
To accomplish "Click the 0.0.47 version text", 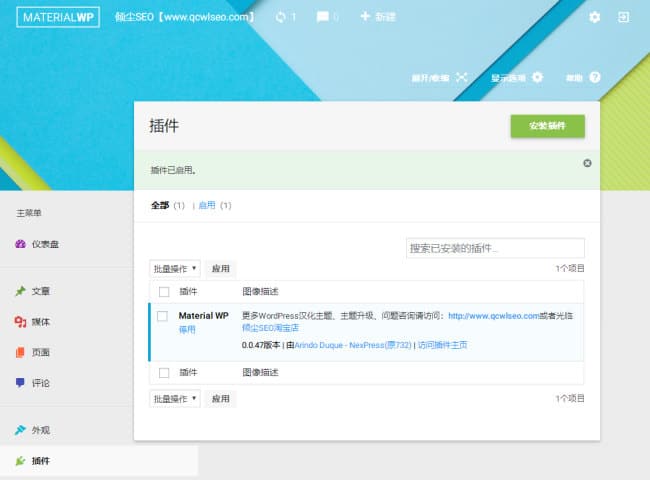I will [261, 345].
